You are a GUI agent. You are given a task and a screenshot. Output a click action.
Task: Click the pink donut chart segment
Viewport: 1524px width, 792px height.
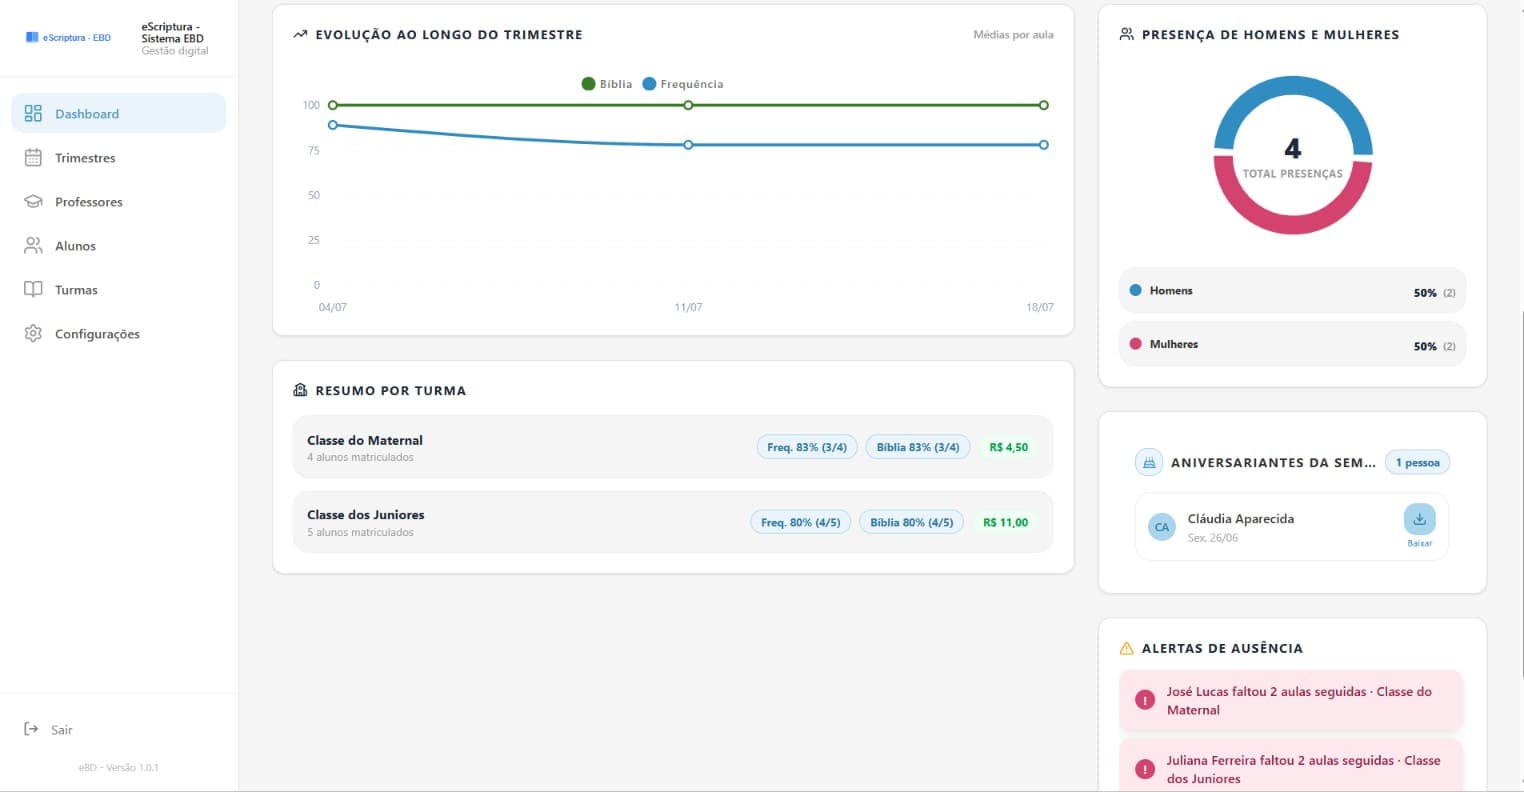click(x=1293, y=225)
